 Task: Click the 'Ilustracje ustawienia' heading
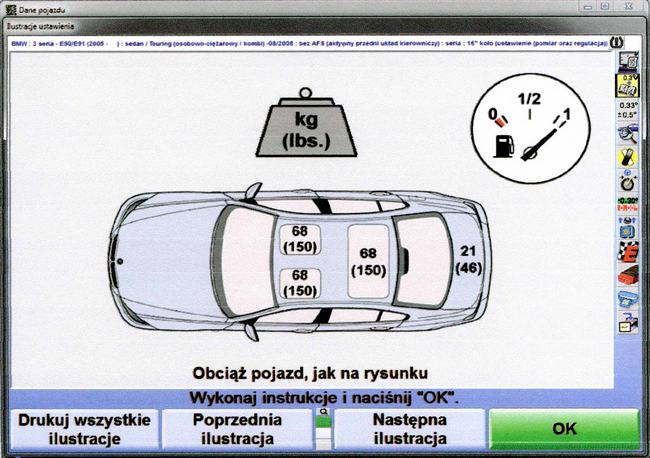pyautogui.click(x=40, y=27)
